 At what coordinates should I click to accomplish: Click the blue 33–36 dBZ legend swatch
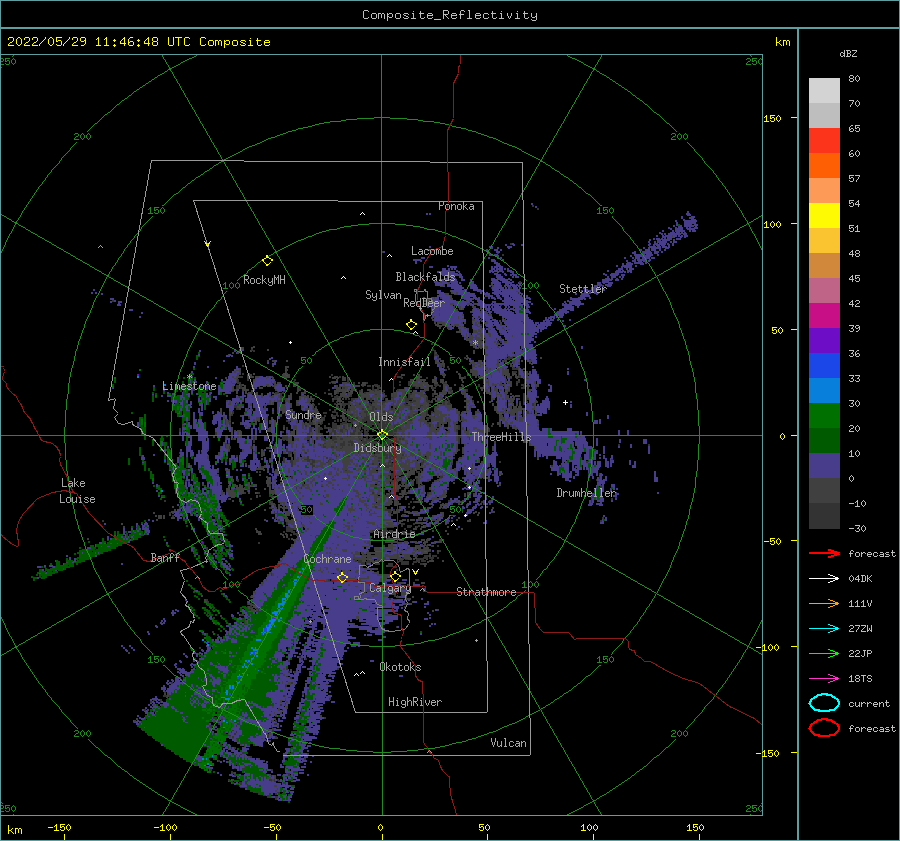824,366
